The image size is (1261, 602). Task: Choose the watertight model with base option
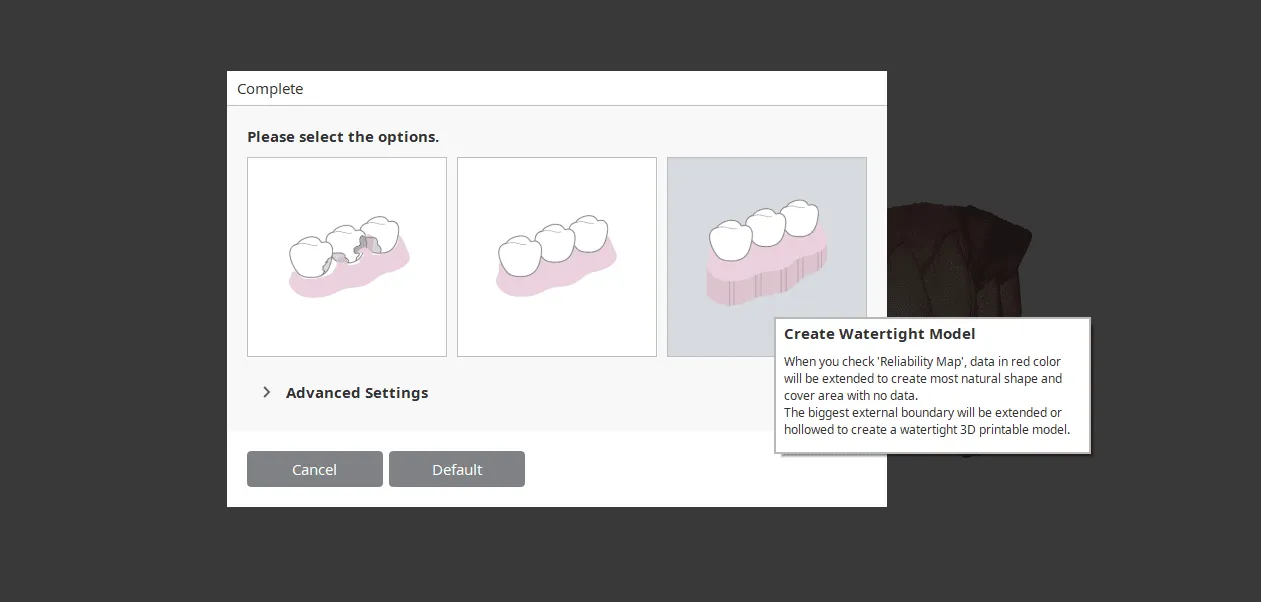click(x=767, y=257)
